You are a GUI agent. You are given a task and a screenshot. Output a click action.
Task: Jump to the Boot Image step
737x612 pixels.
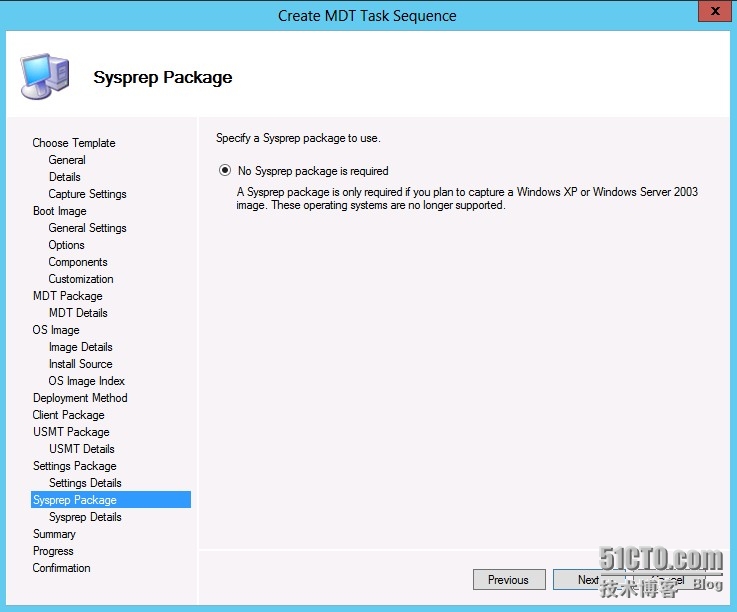[60, 211]
